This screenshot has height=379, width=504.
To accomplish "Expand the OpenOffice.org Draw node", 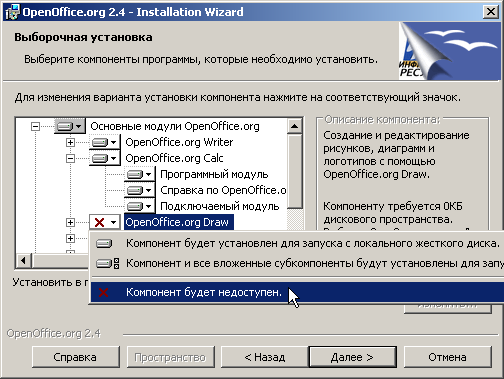I will pyautogui.click(x=70, y=222).
